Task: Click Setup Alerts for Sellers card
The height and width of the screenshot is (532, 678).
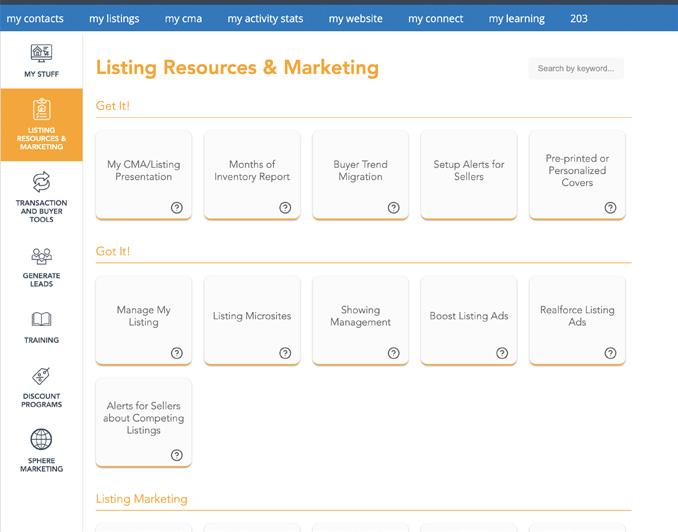Action: point(469,171)
